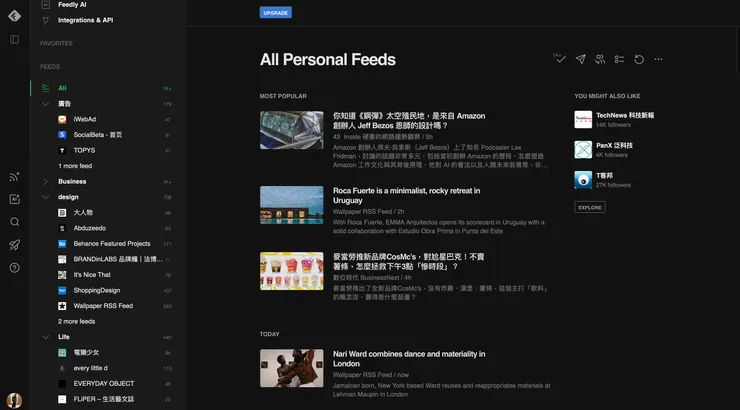The image size is (740, 410).
Task: Open Roca Fuerte article title
Action: [406, 195]
